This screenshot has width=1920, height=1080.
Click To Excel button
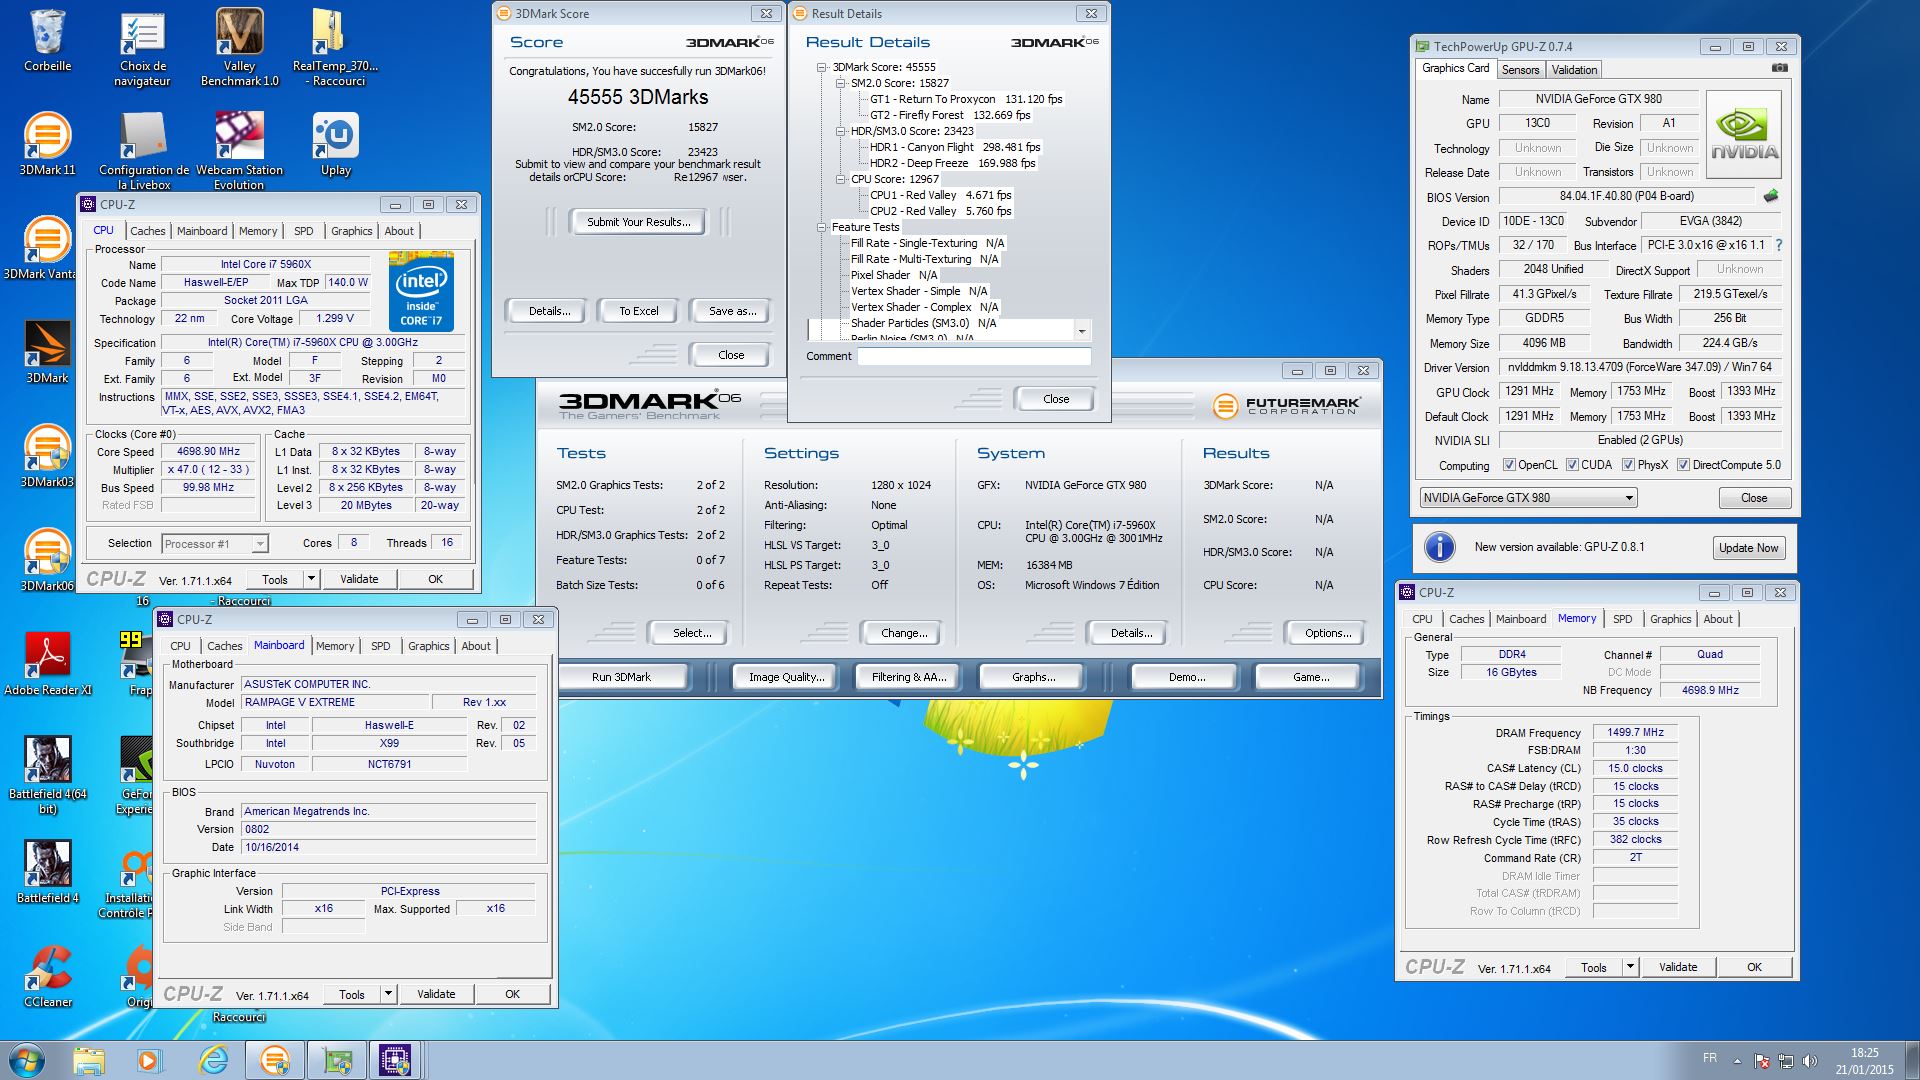click(638, 311)
